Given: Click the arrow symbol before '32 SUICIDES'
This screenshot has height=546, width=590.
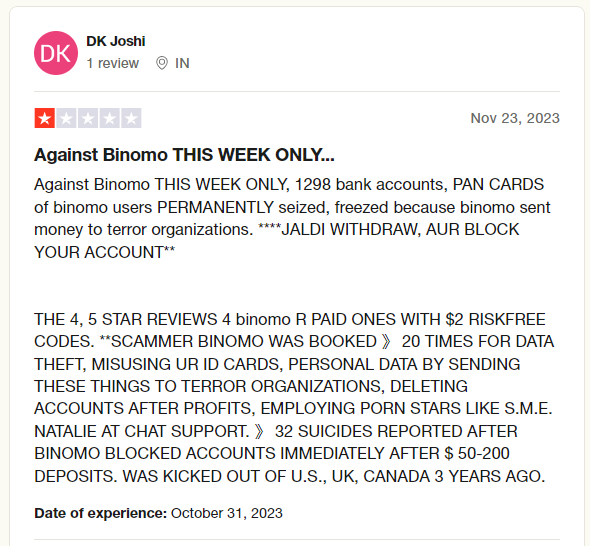Looking at the screenshot, I should (x=259, y=431).
